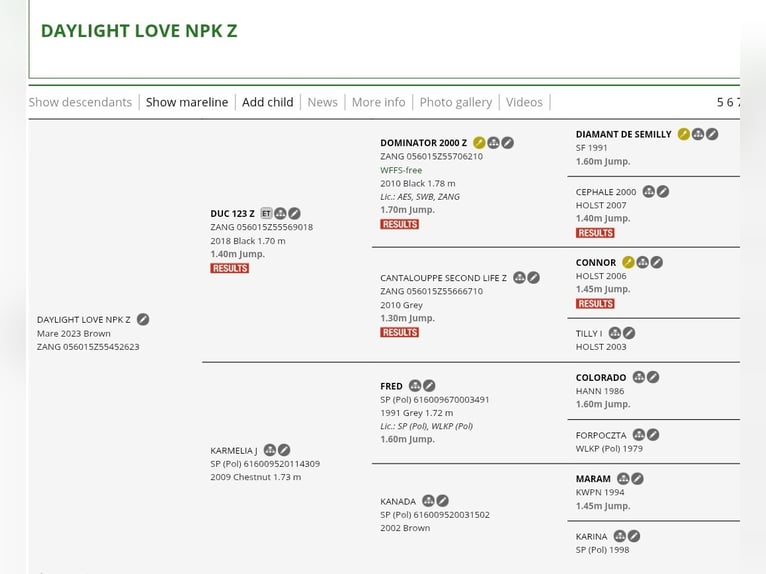
Task: Open the Show mareline tab
Action: click(187, 102)
